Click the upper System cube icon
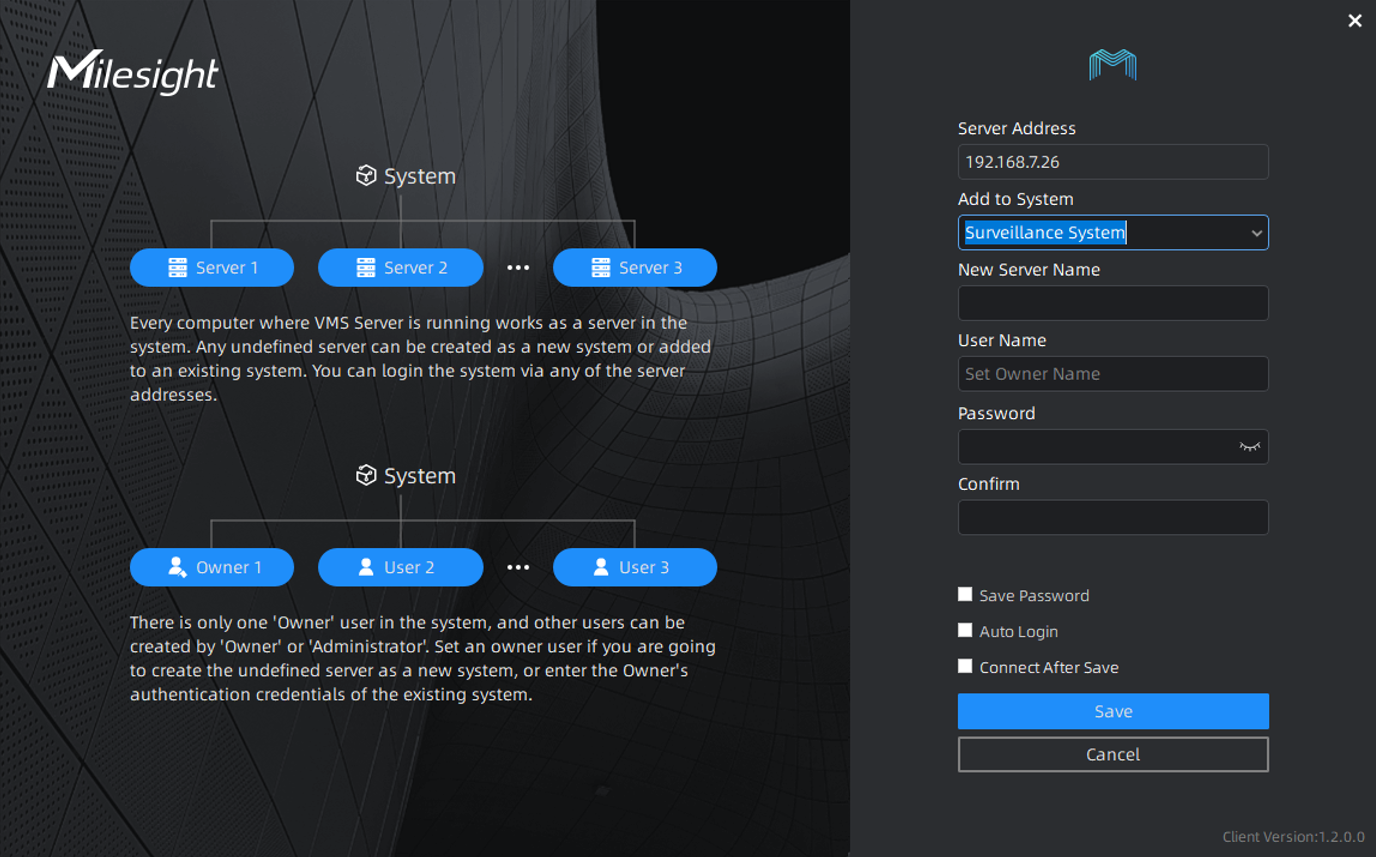Screen dimensions: 1376x857 click(366, 176)
